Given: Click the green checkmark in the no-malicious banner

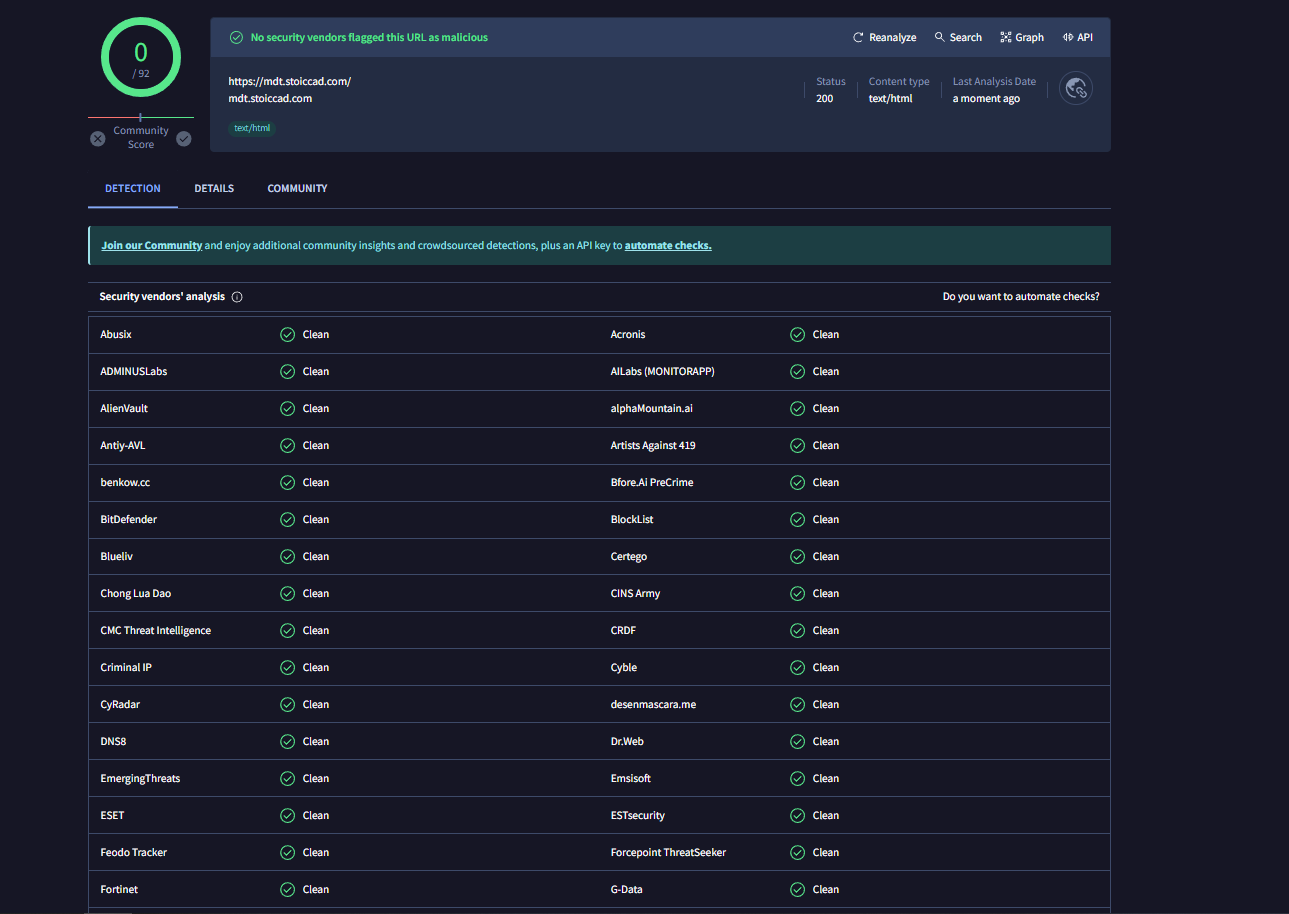Looking at the screenshot, I should pyautogui.click(x=236, y=37).
